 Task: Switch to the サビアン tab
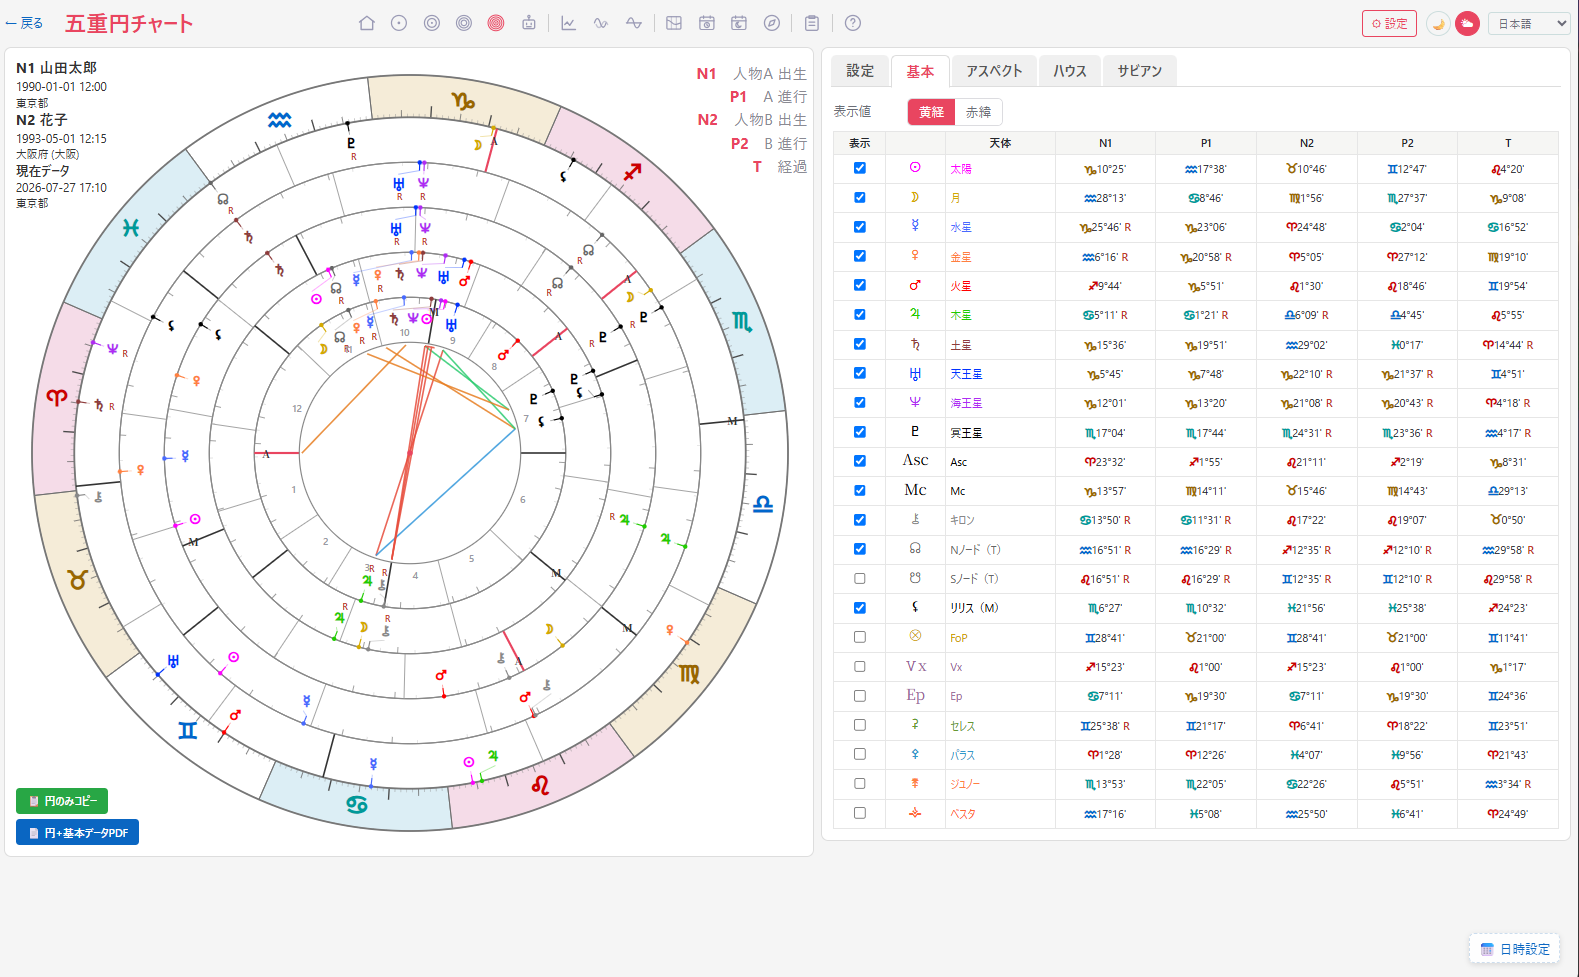click(x=1140, y=71)
